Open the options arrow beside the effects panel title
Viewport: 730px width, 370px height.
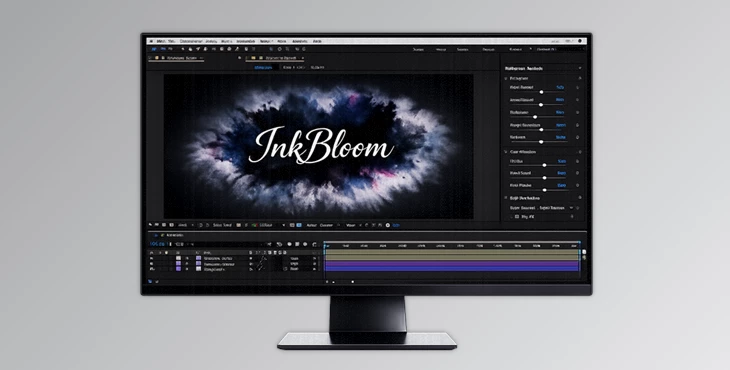[580, 68]
